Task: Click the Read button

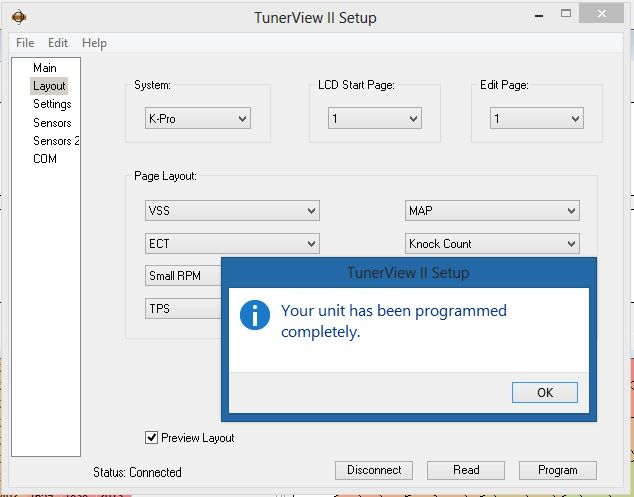Action: point(466,470)
